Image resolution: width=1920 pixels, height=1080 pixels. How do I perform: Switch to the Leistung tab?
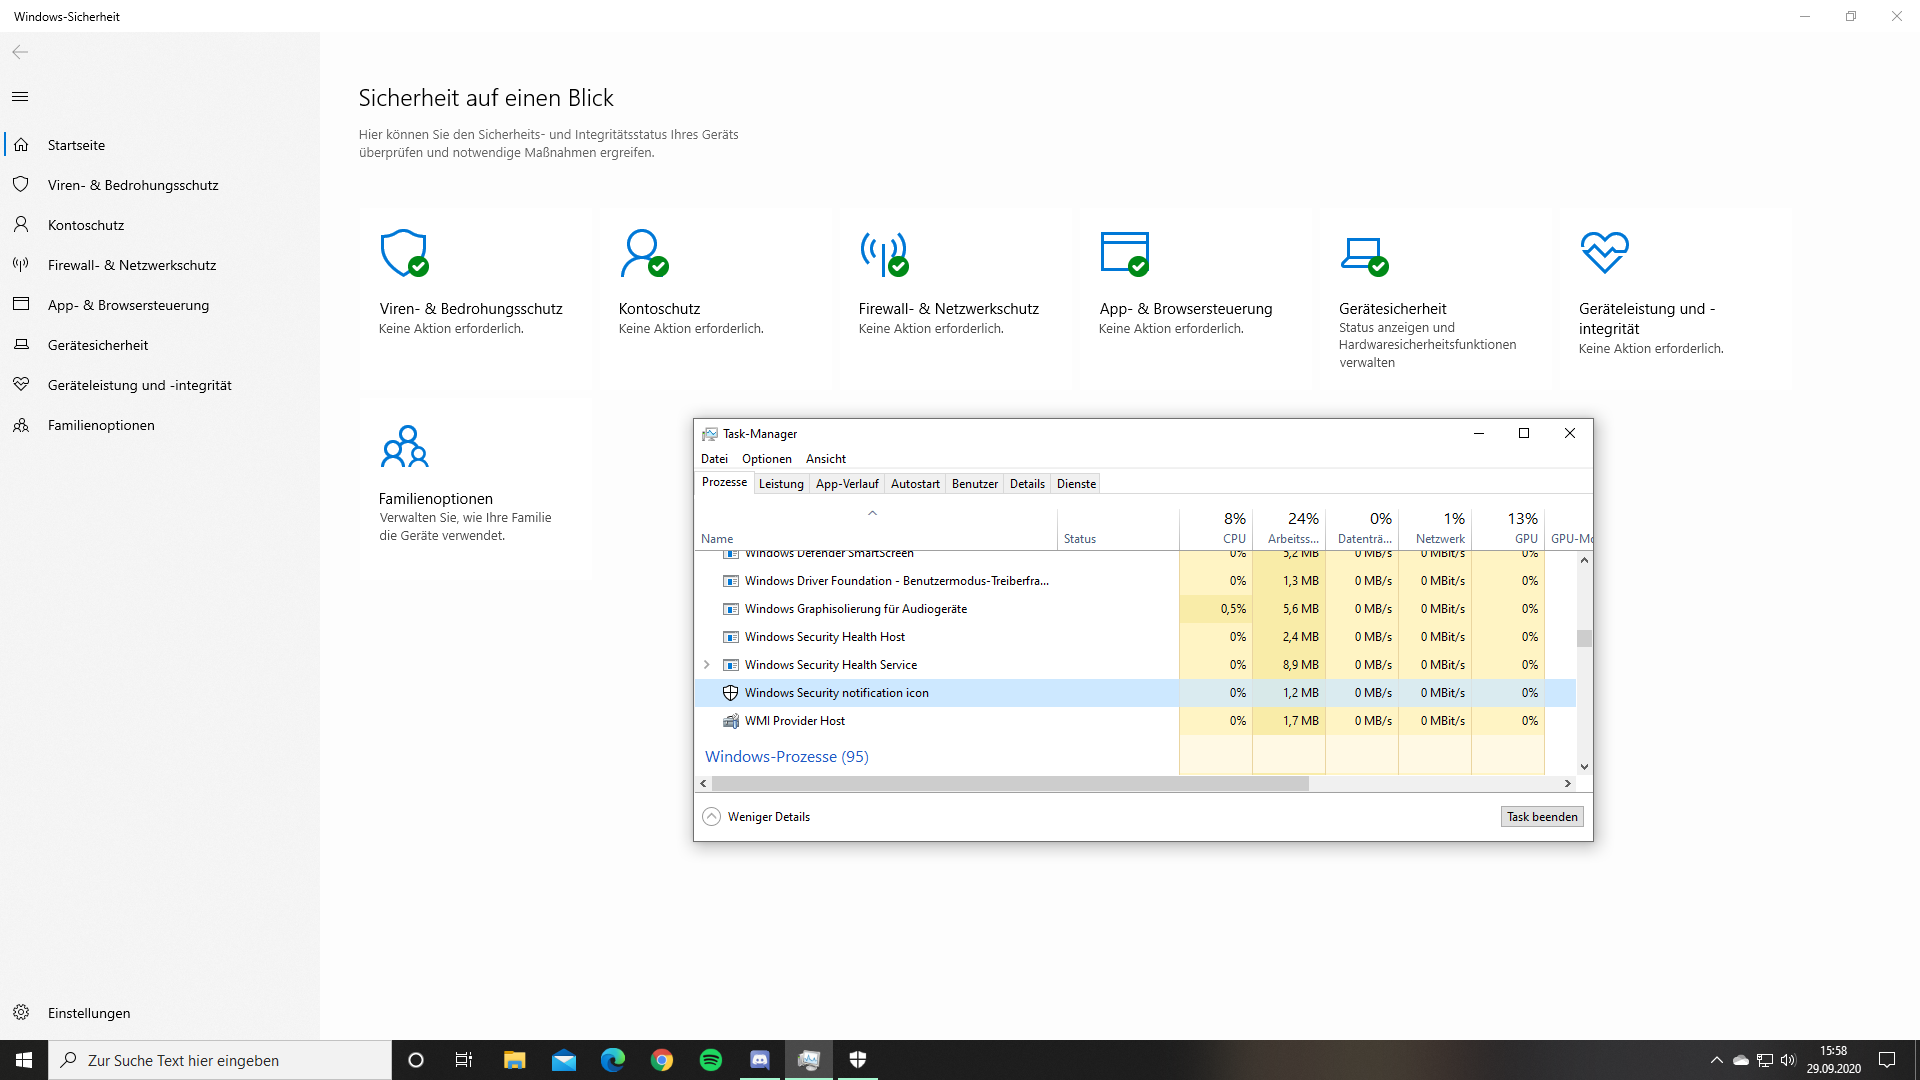tap(781, 484)
